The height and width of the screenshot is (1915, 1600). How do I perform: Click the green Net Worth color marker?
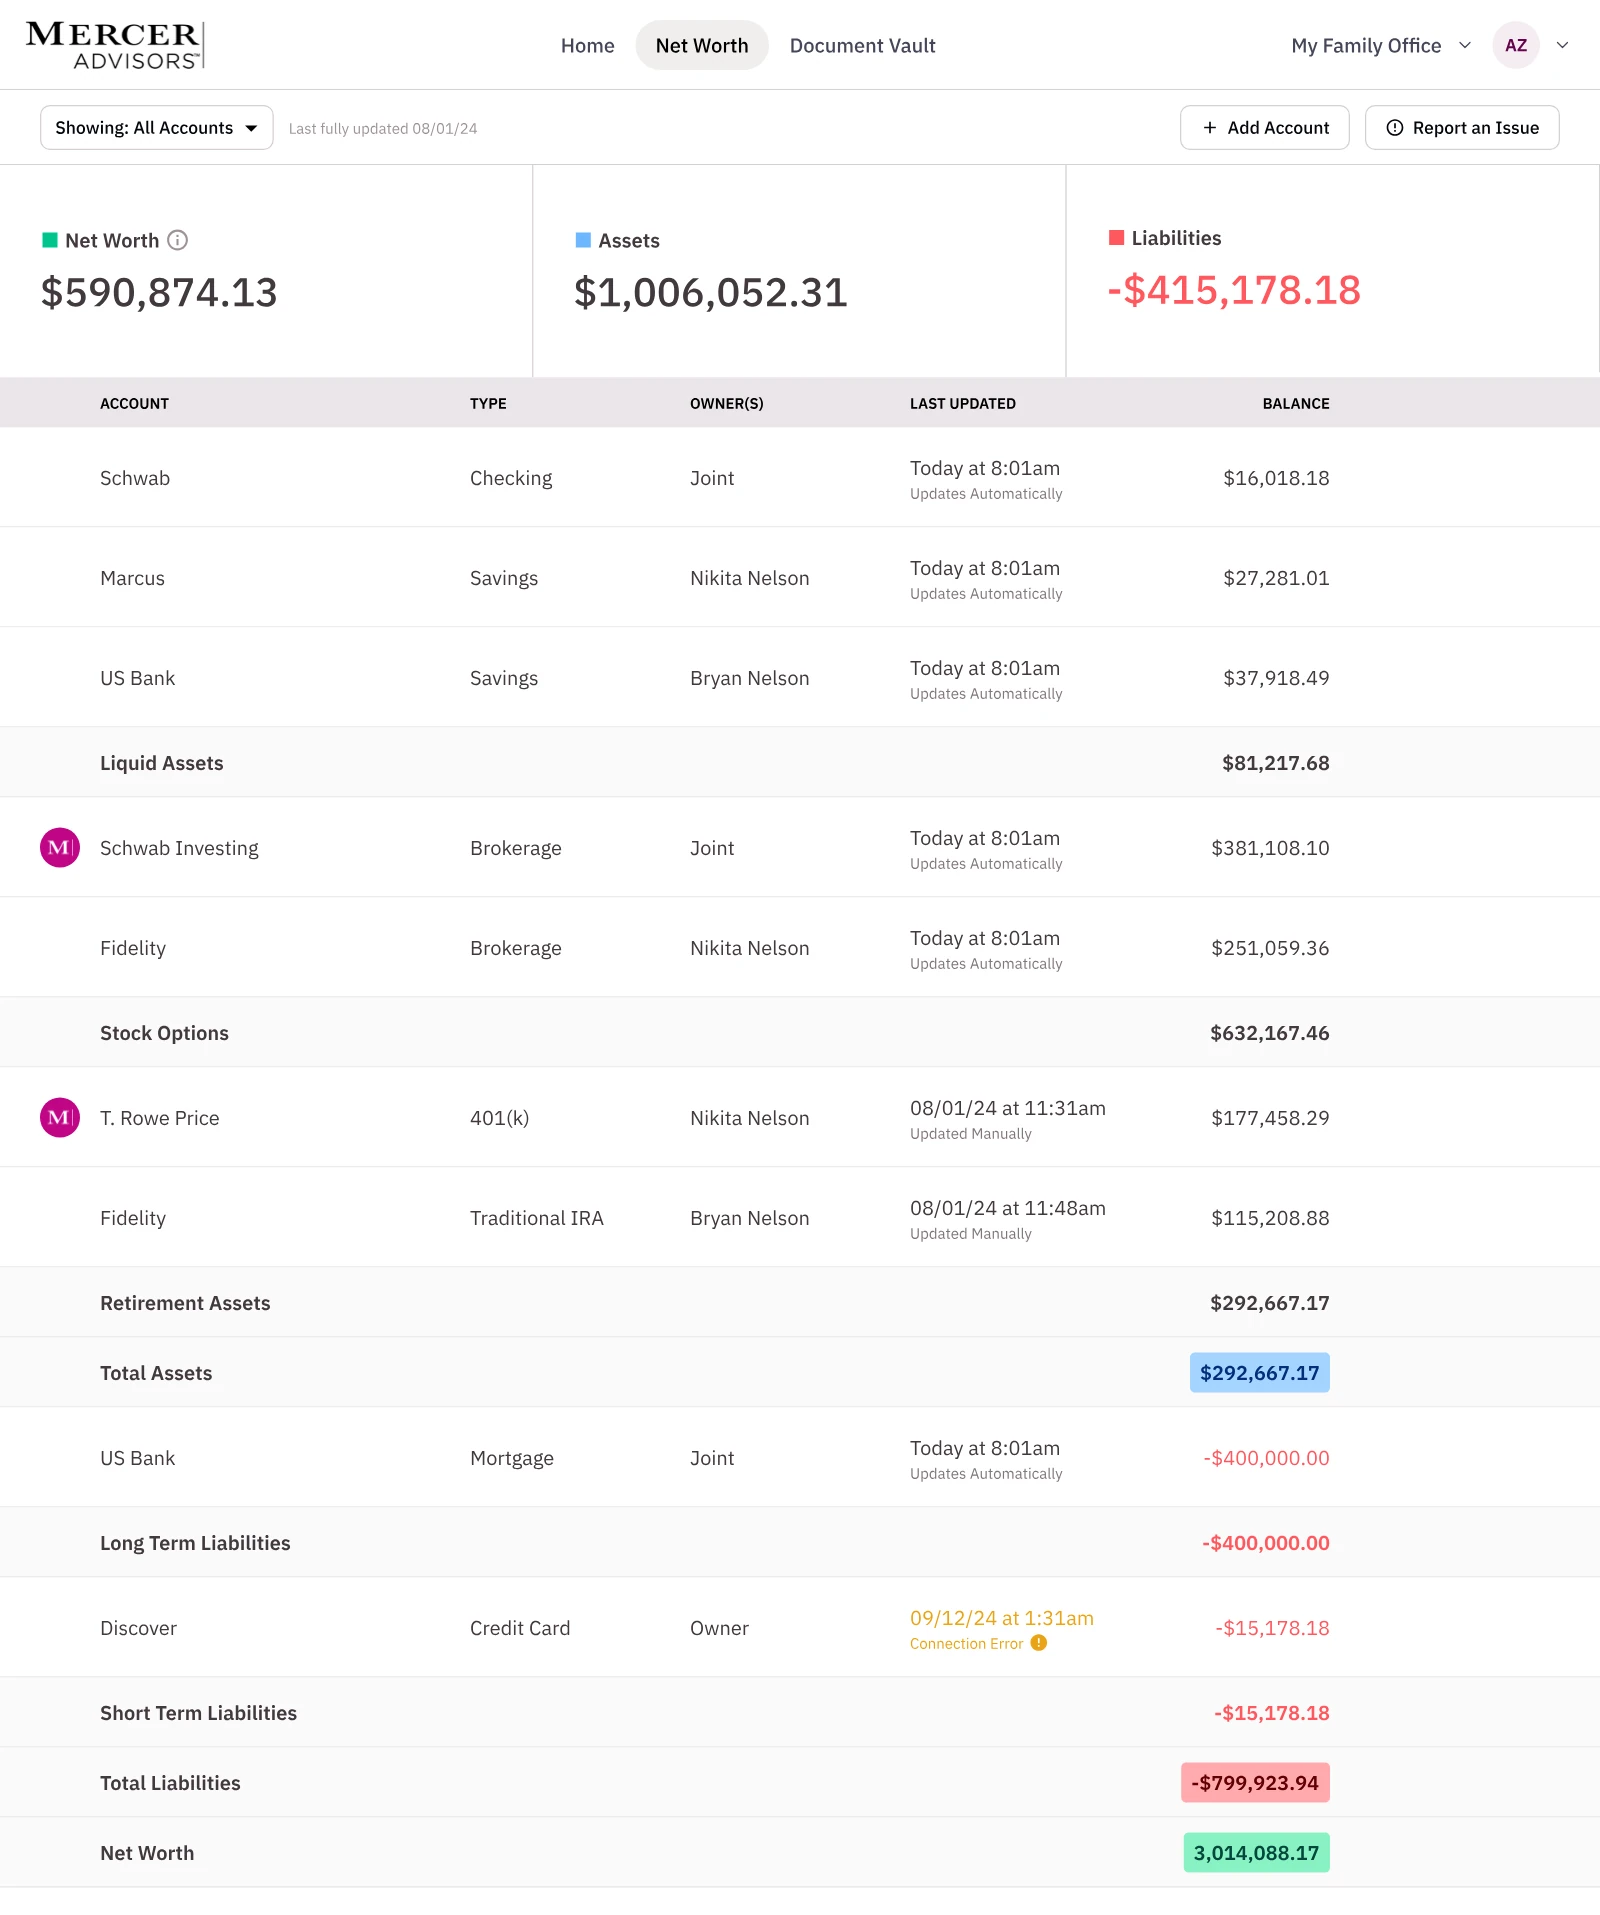pyautogui.click(x=50, y=240)
